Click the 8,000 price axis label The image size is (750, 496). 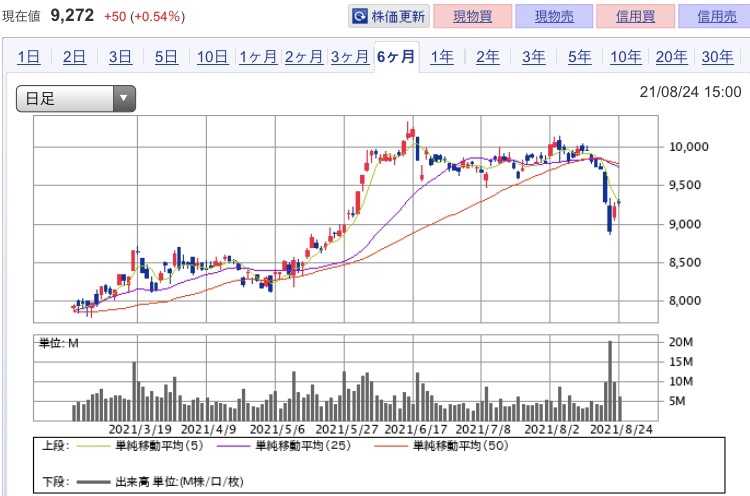tap(685, 300)
